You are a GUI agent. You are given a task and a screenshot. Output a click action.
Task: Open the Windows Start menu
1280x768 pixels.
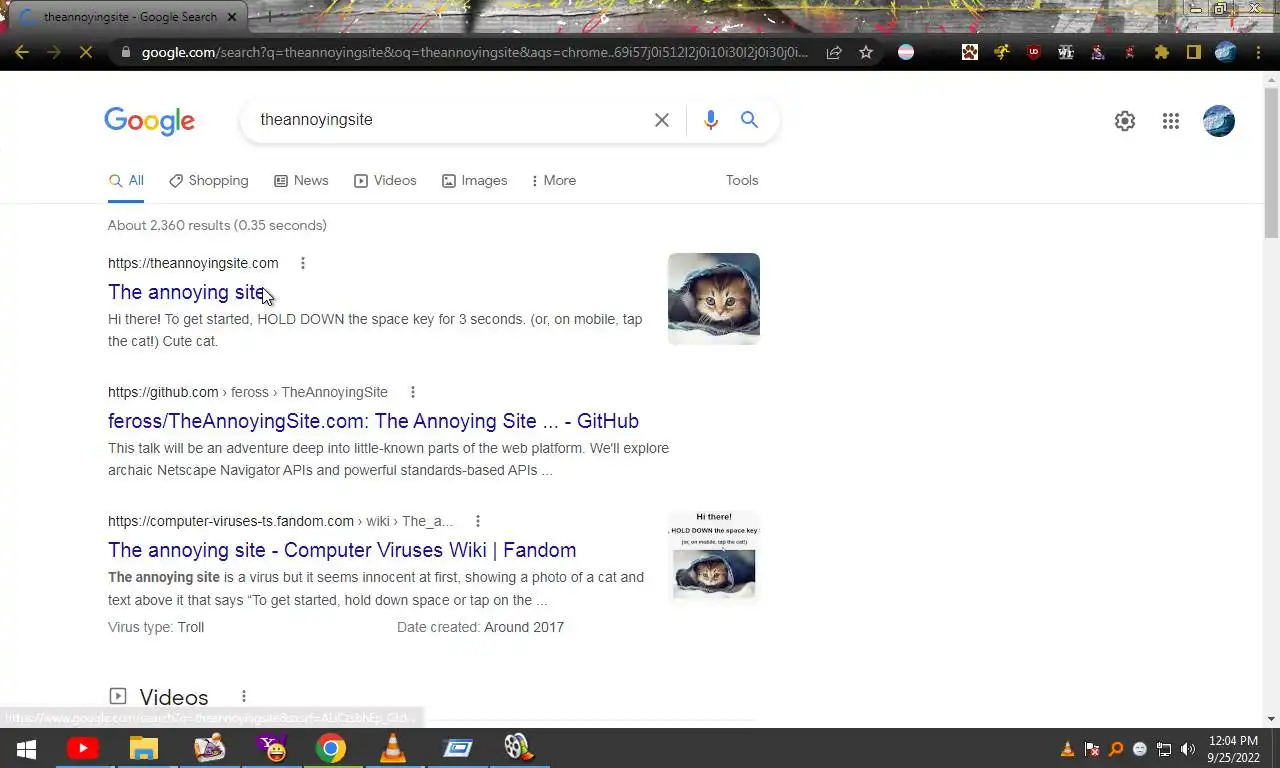26,748
